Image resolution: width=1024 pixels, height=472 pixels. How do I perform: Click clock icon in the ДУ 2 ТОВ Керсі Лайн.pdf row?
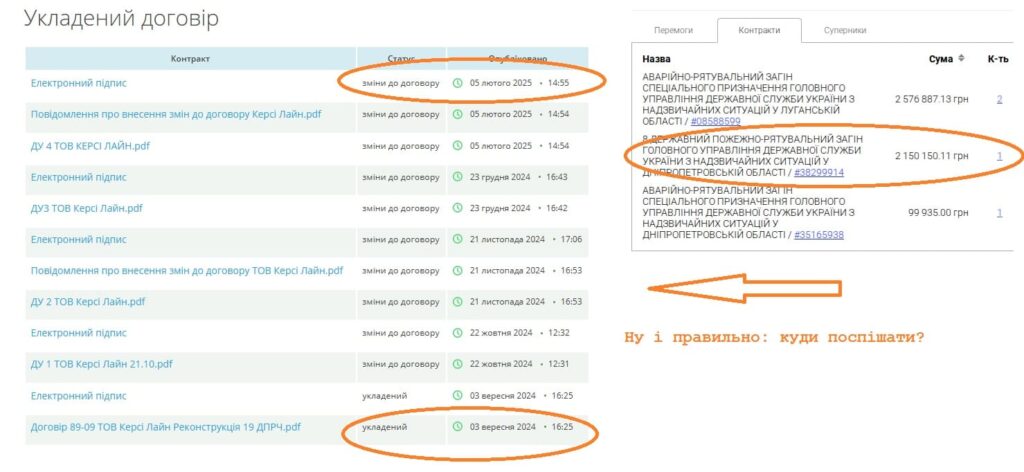[x=458, y=301]
